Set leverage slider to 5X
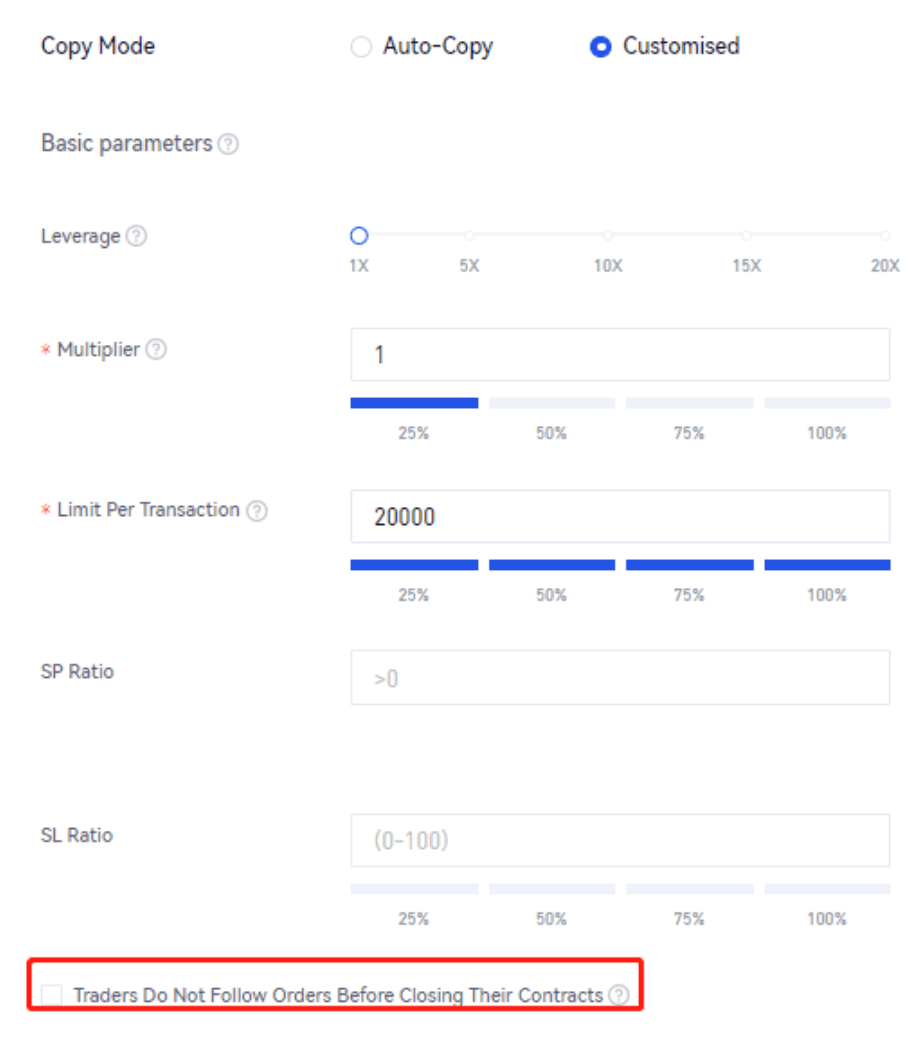 coord(469,236)
